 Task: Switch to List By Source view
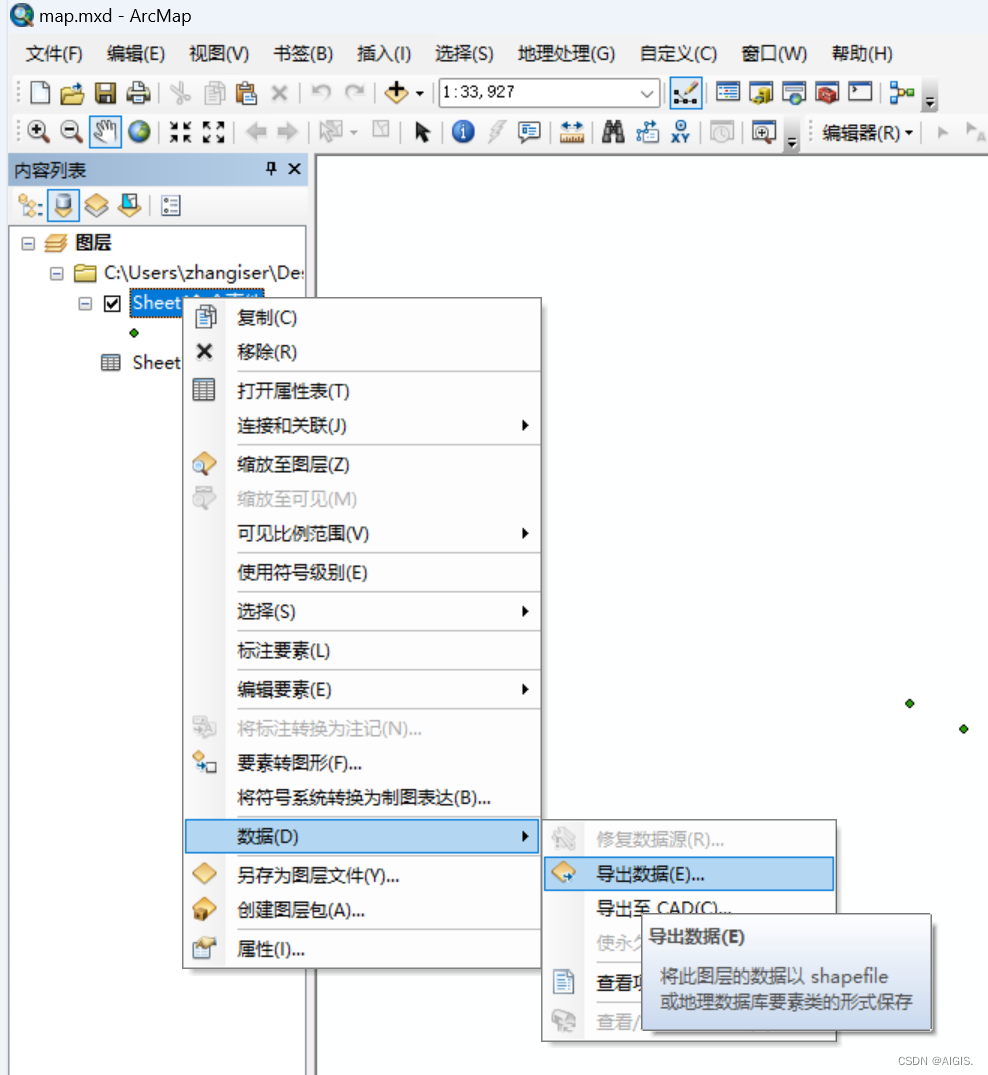coord(63,205)
